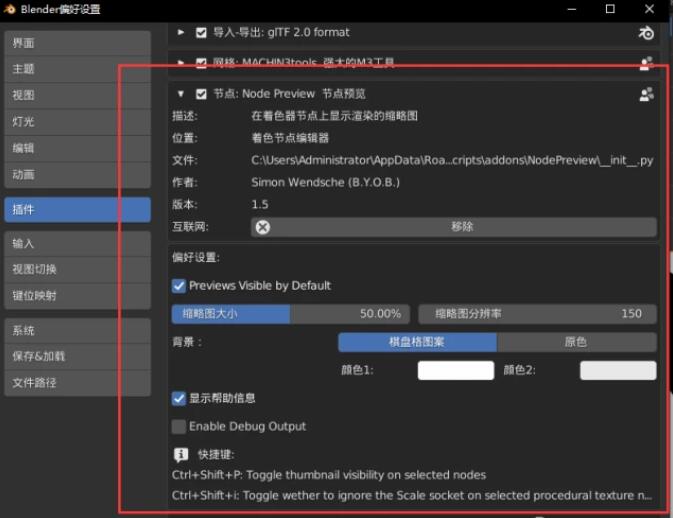Open the 输入 section
The width and height of the screenshot is (673, 518).
[x=78, y=244]
